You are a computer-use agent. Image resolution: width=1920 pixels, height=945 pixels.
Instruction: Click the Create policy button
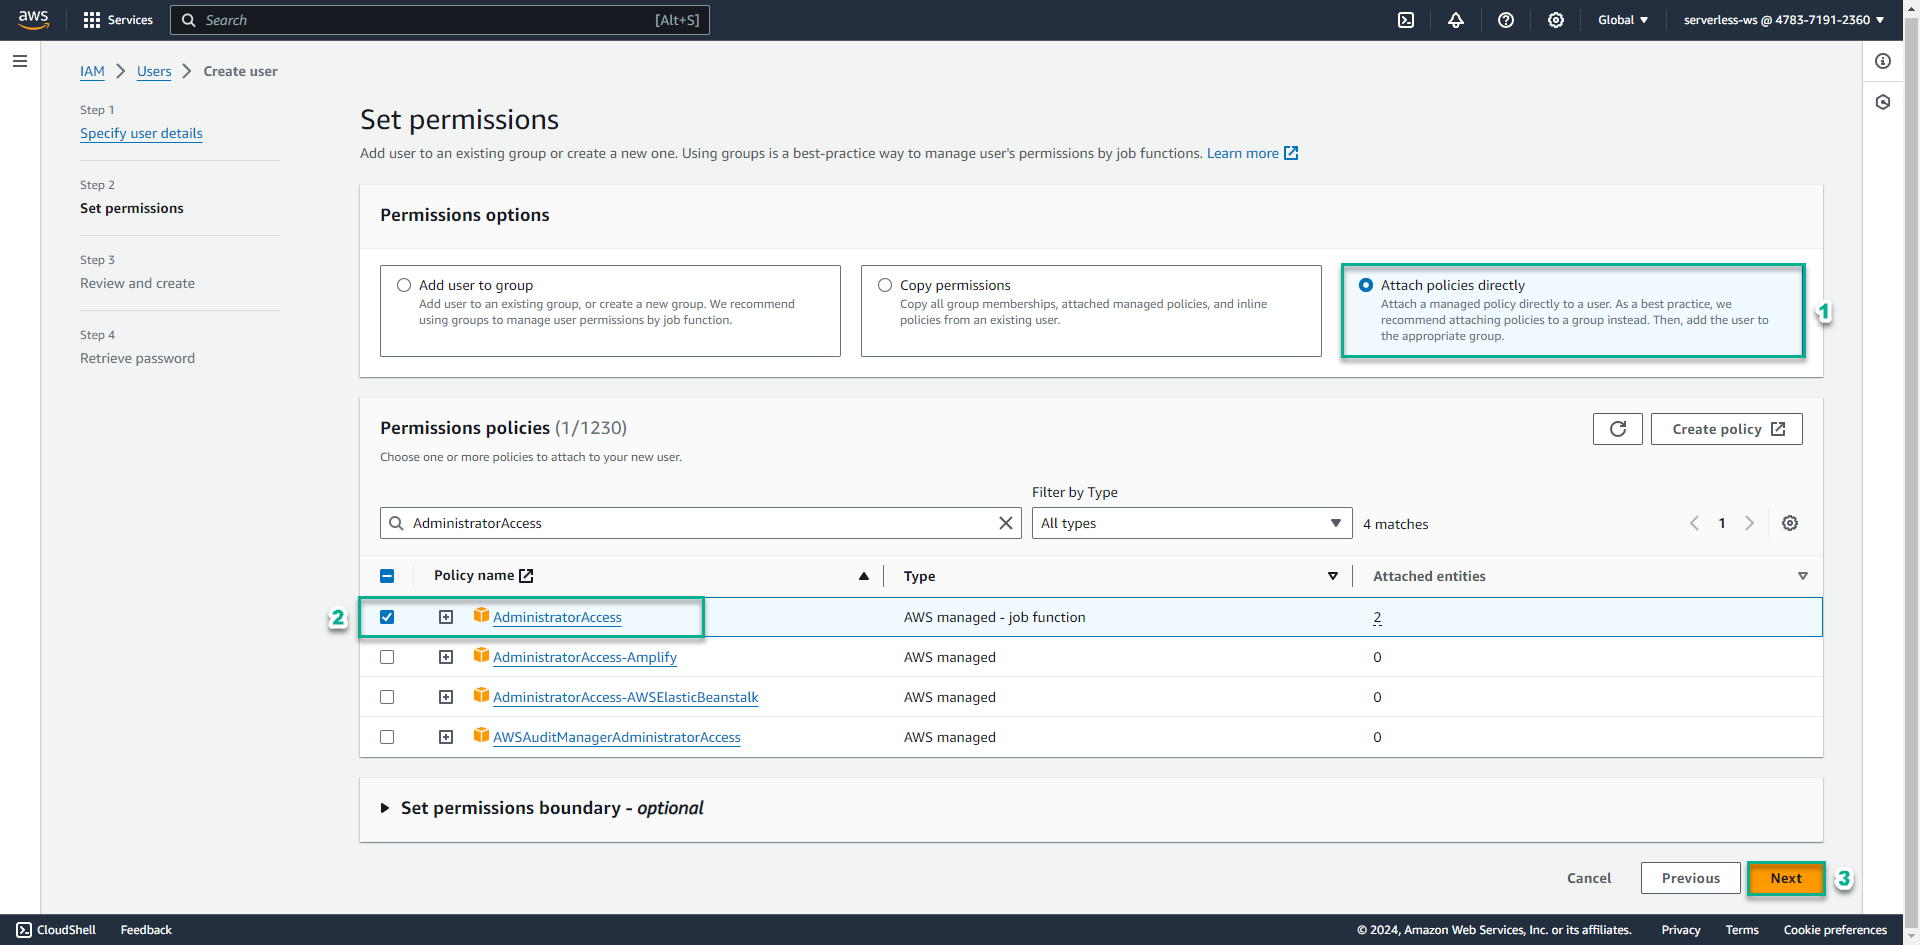[x=1727, y=429]
